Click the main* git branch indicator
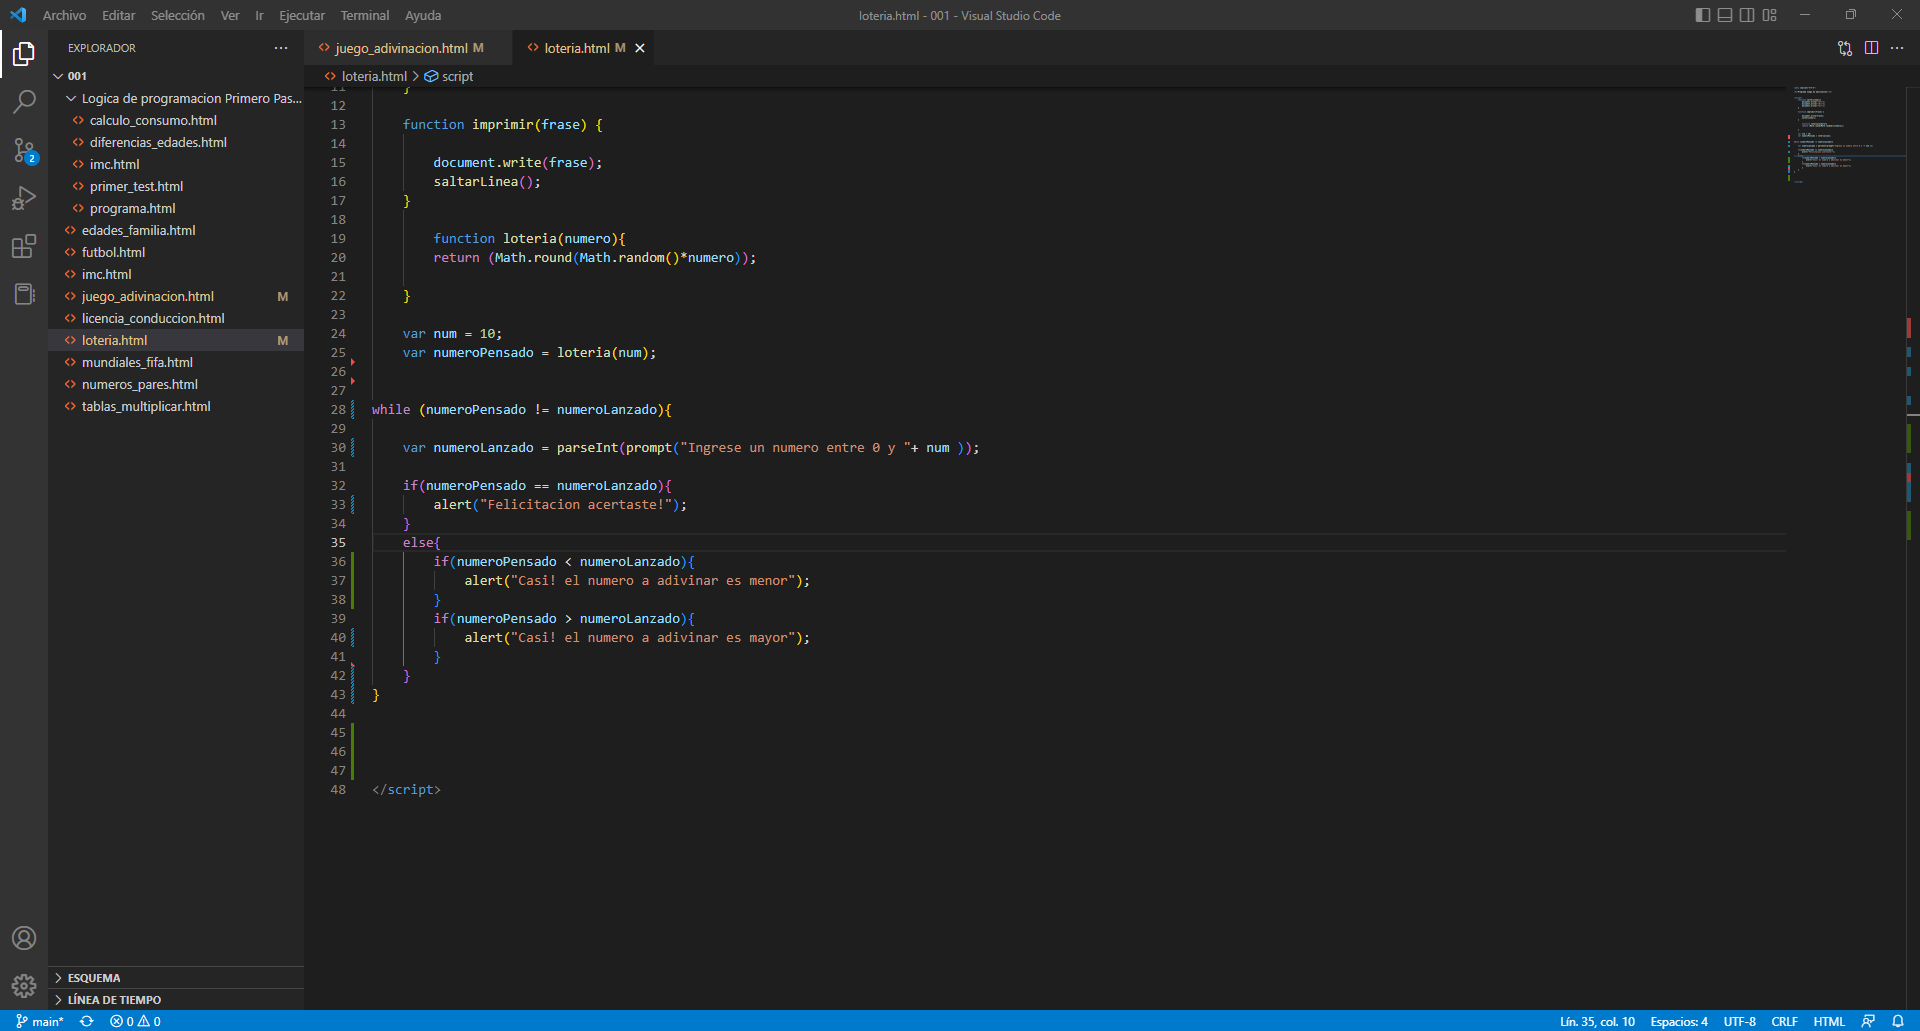 click(40, 1021)
